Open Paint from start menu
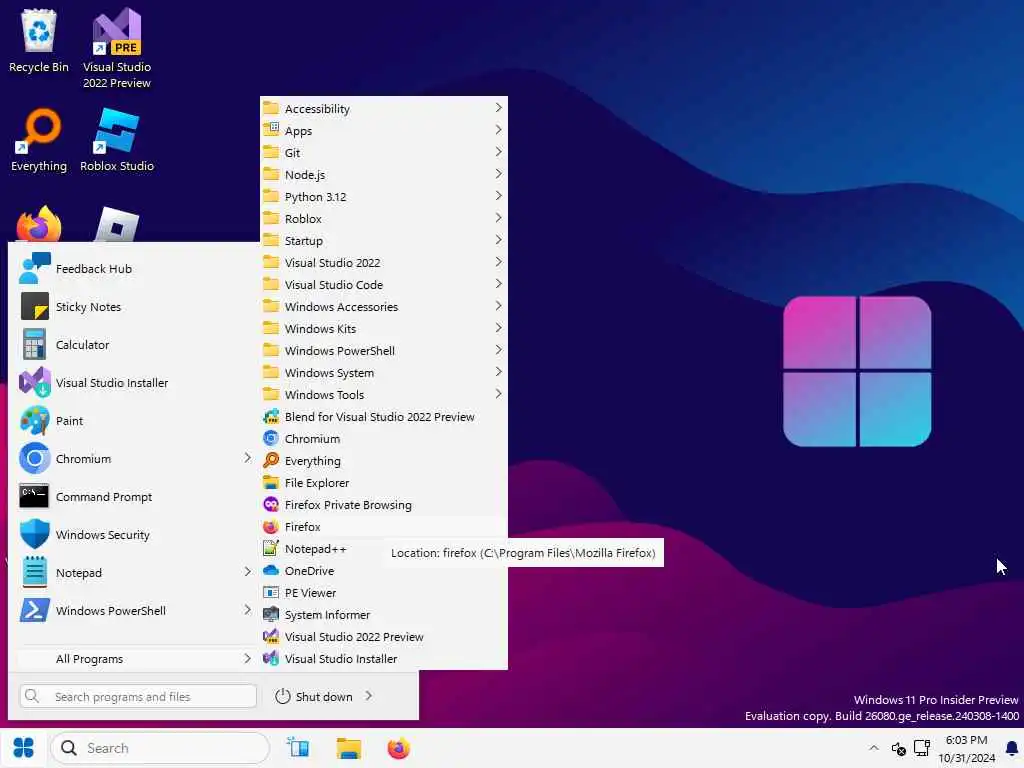The image size is (1024, 768). click(x=134, y=421)
